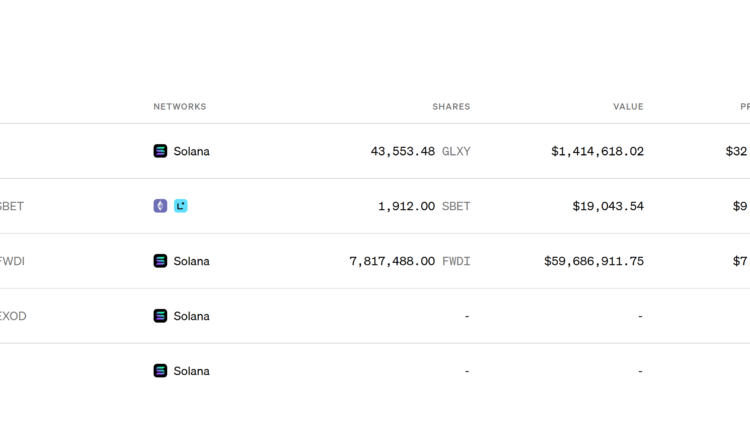Sort by the NETWORKS column header
Image resolution: width=750 pixels, height=430 pixels.
[x=180, y=106]
